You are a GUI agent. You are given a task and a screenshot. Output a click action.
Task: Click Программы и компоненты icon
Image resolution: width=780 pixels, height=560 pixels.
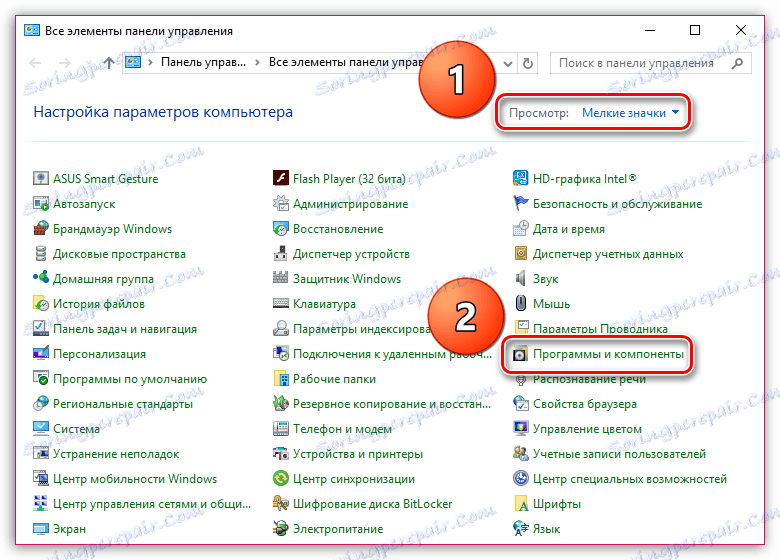520,354
